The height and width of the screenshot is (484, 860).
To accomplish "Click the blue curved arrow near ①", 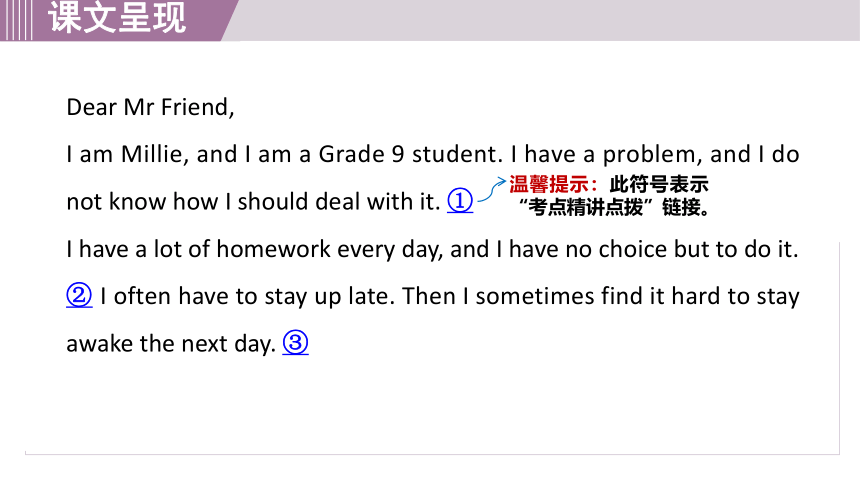I will [491, 189].
